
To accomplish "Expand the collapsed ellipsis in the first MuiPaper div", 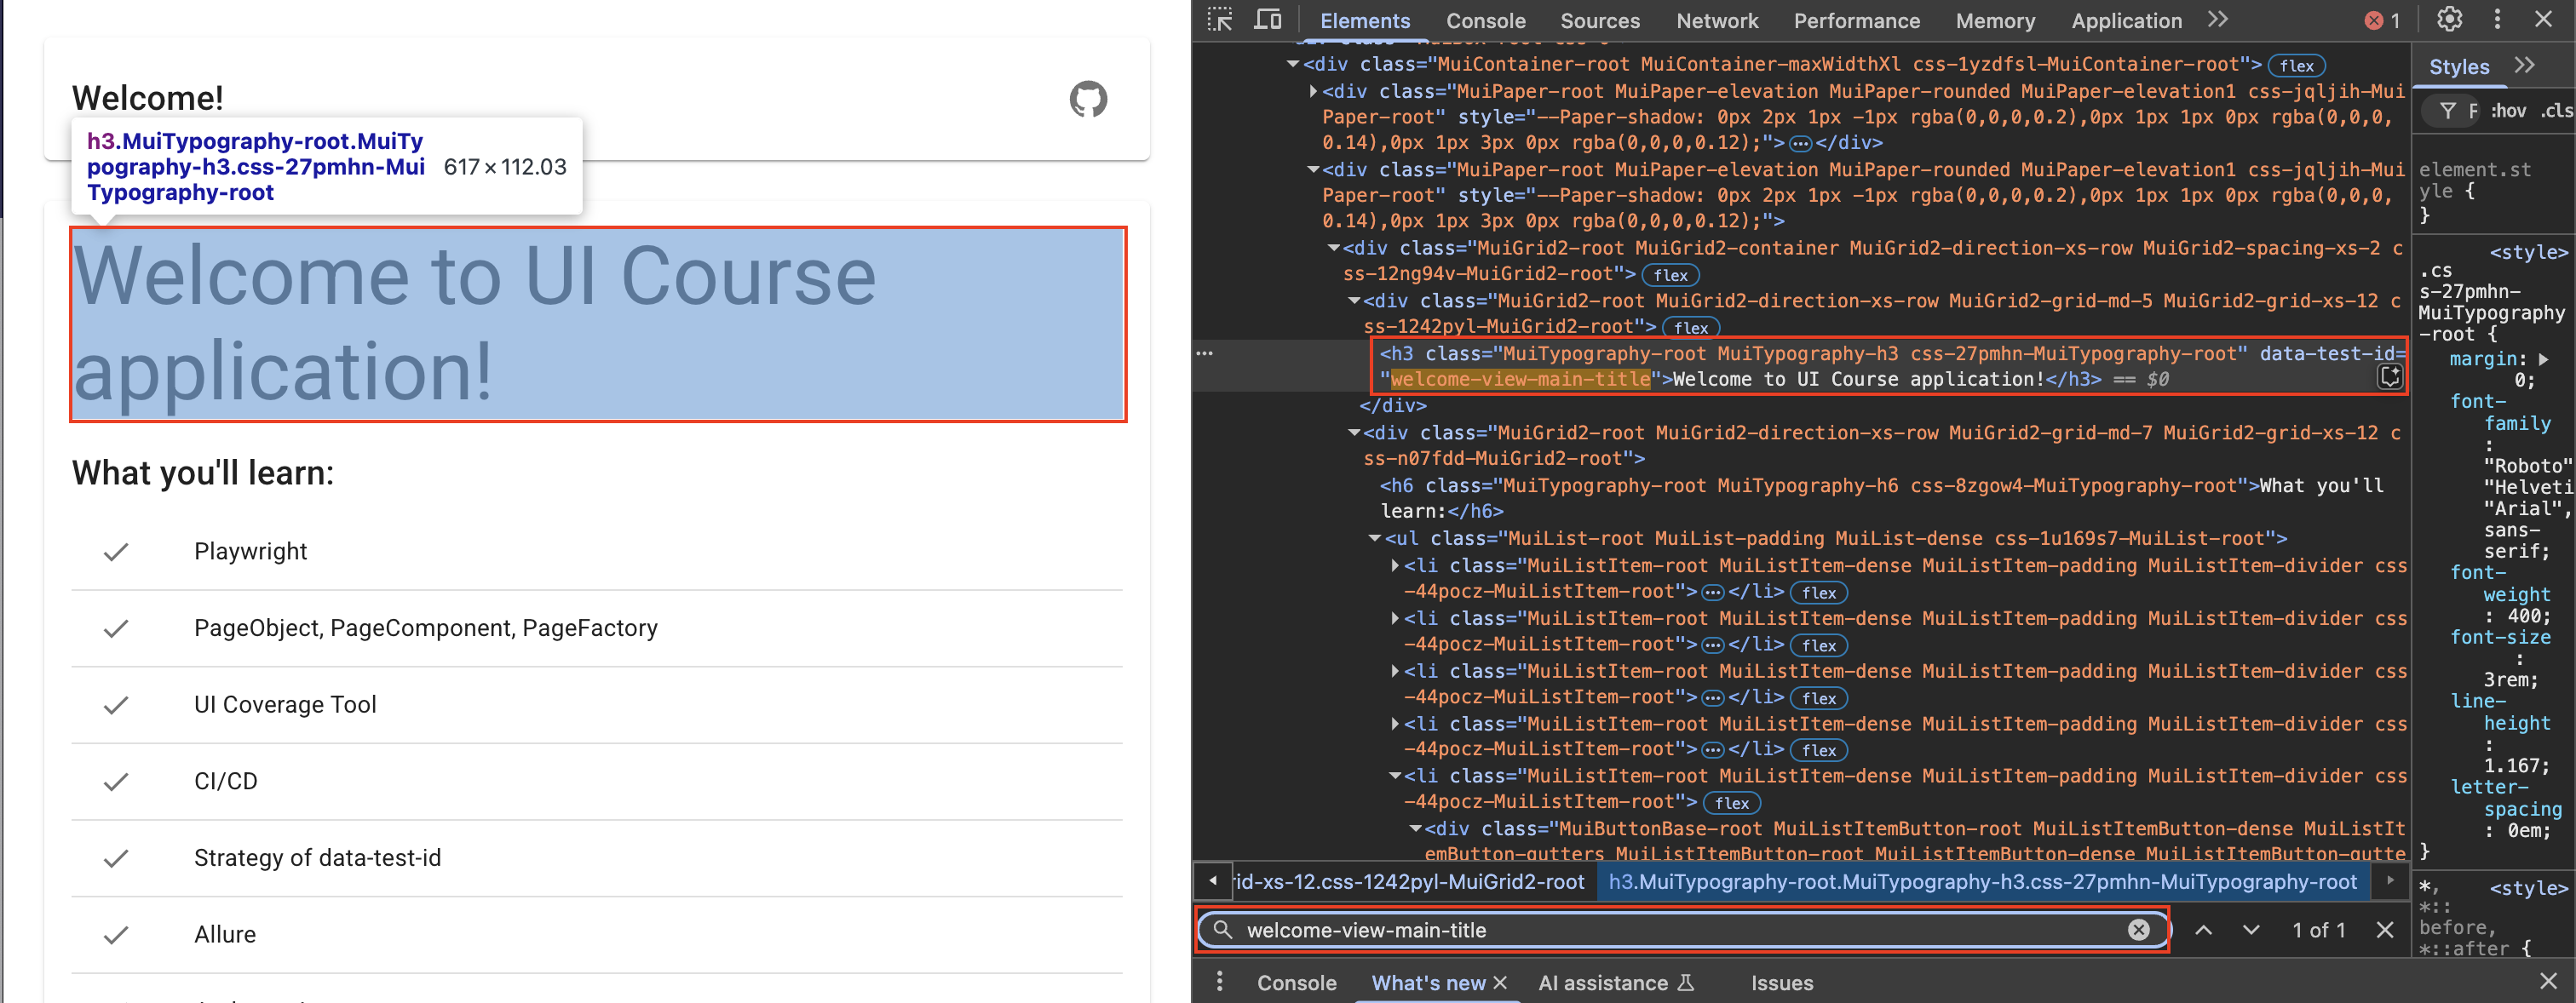I will tap(1800, 144).
